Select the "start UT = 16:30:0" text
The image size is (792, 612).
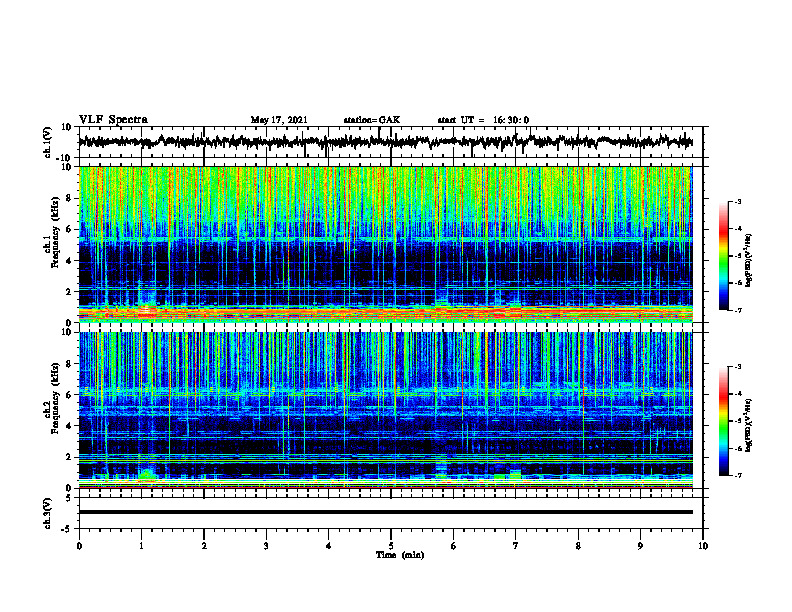(x=483, y=120)
